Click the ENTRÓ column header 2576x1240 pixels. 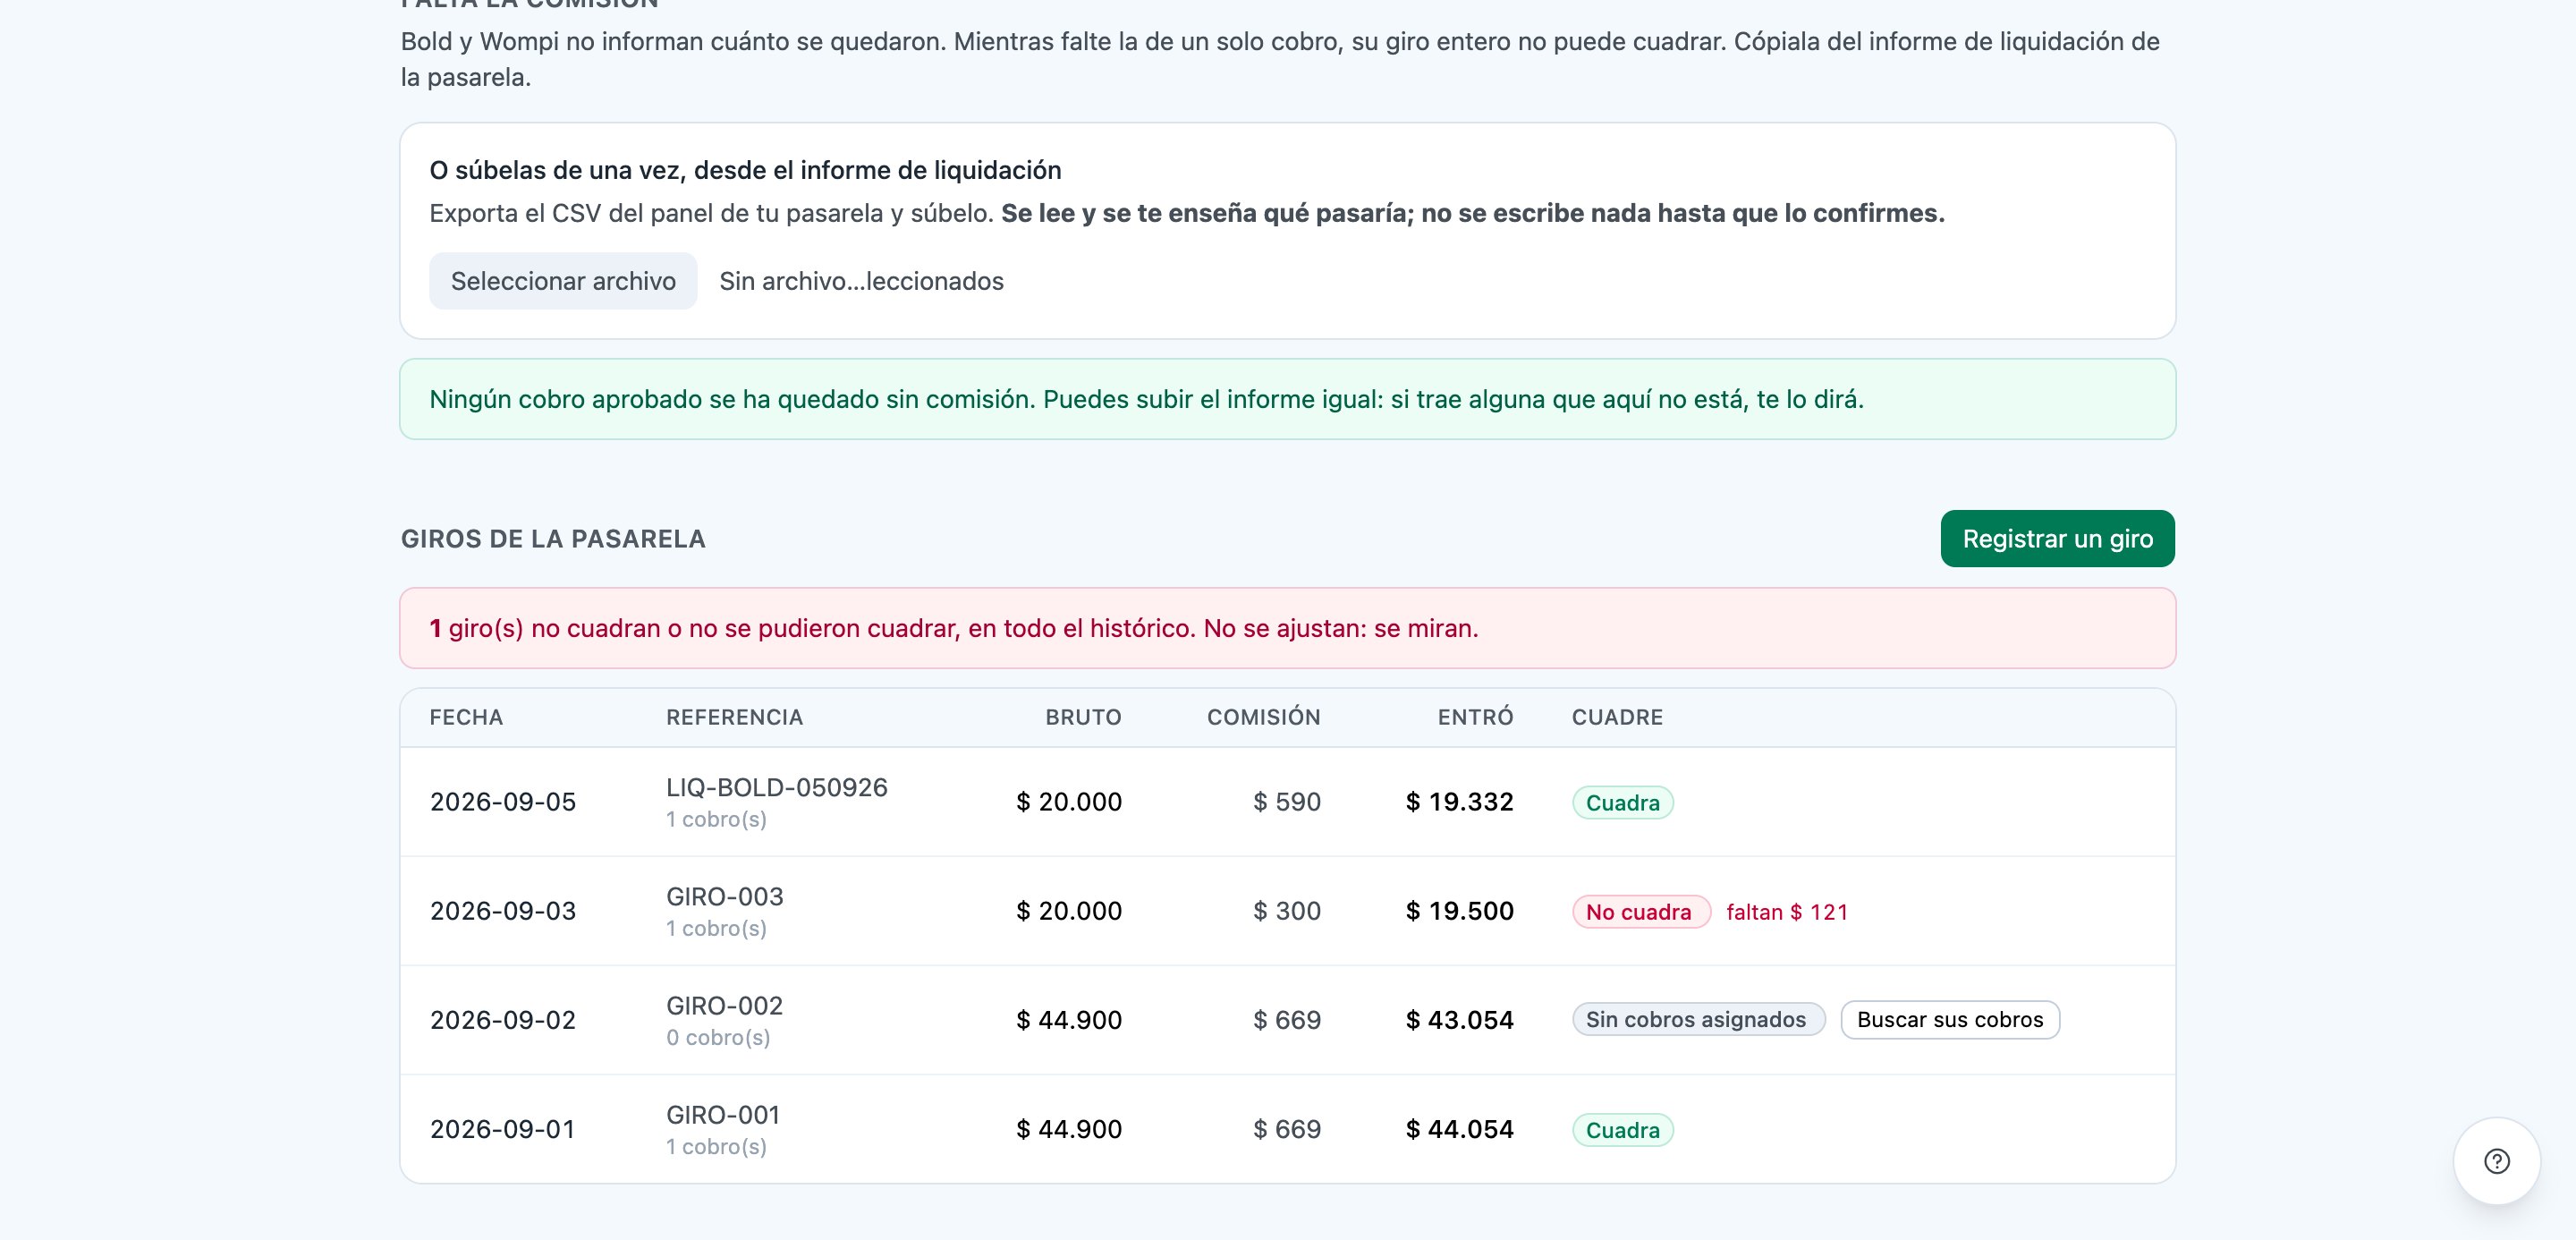point(1475,717)
